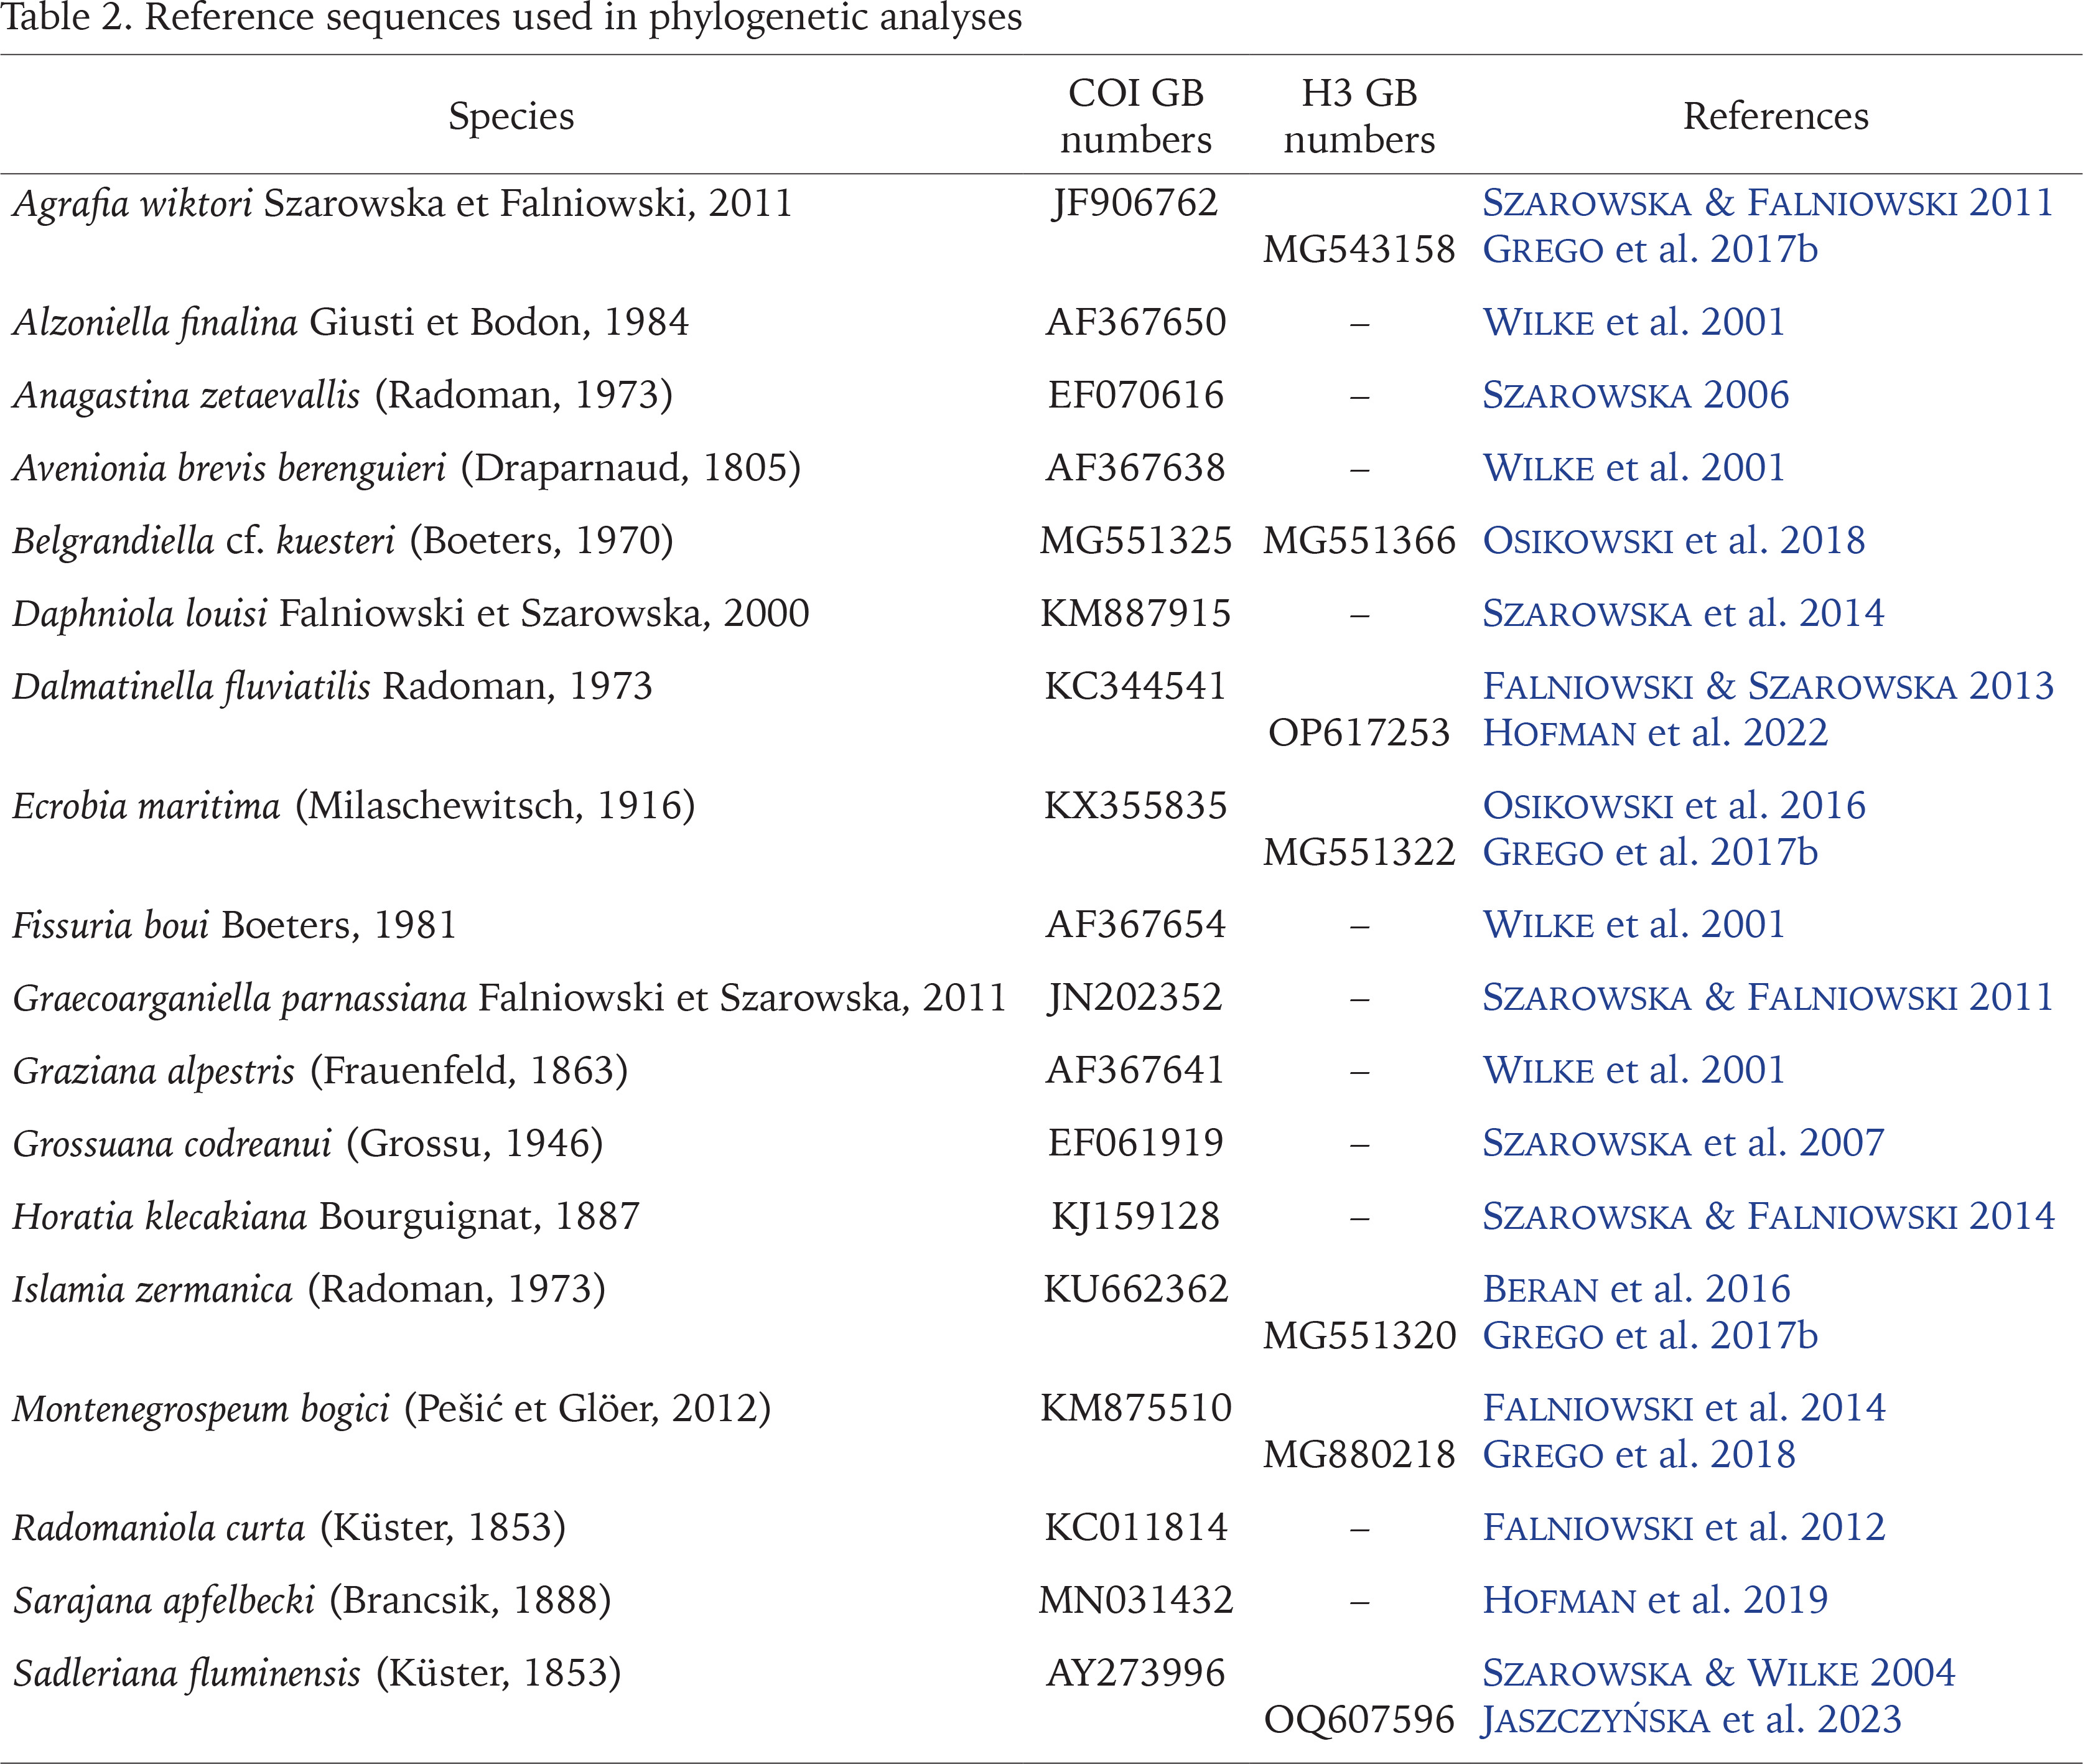Screen dimensions: 2083x1764
Task: Follow the Wilke et al. 2001 link for Alzoniella finalina
Action: pyautogui.click(x=1633, y=322)
